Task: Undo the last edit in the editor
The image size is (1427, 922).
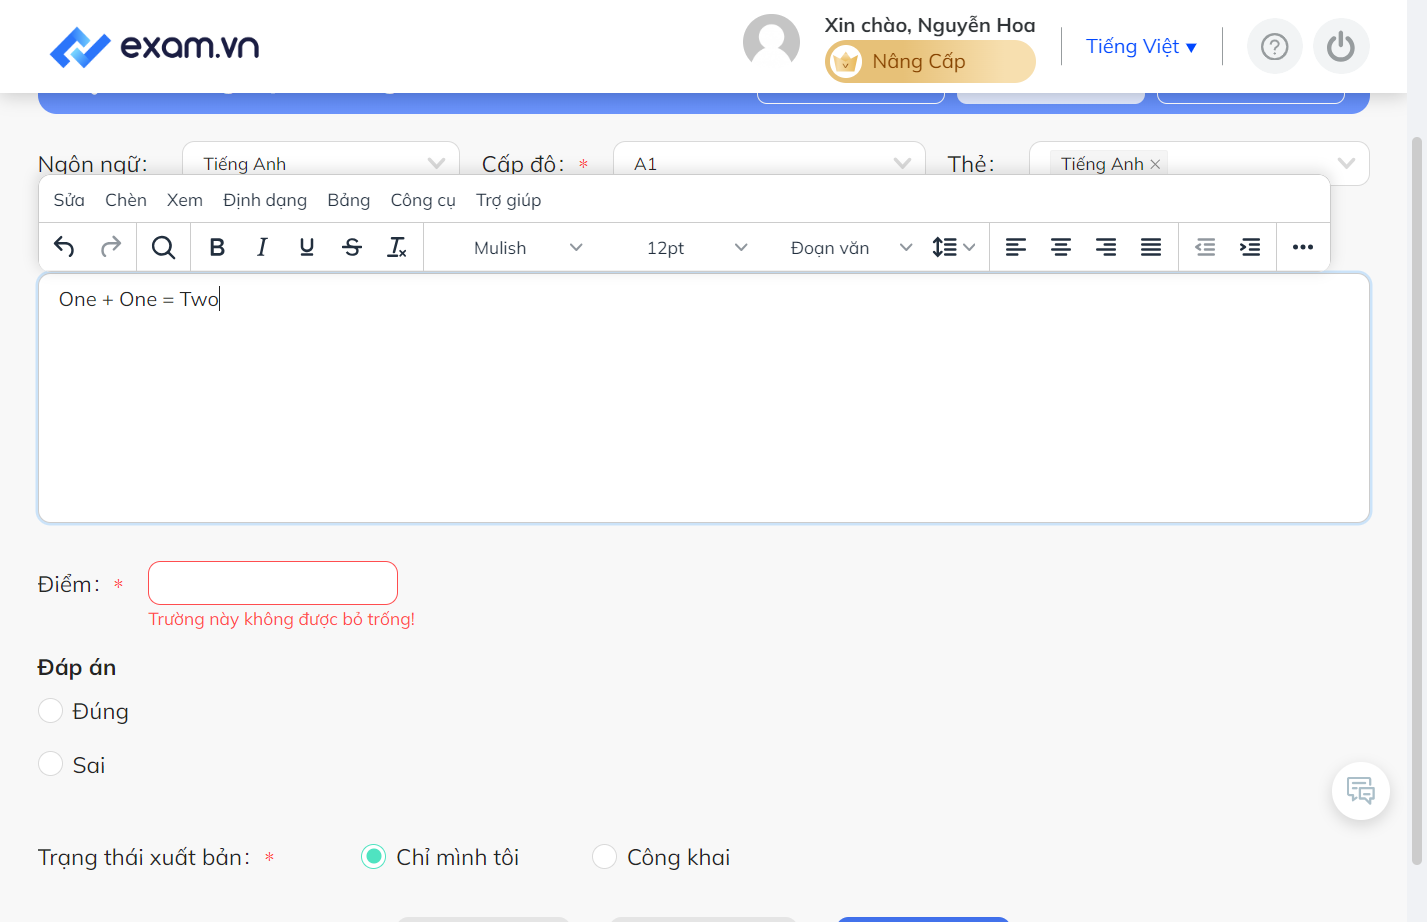Action: 64,247
